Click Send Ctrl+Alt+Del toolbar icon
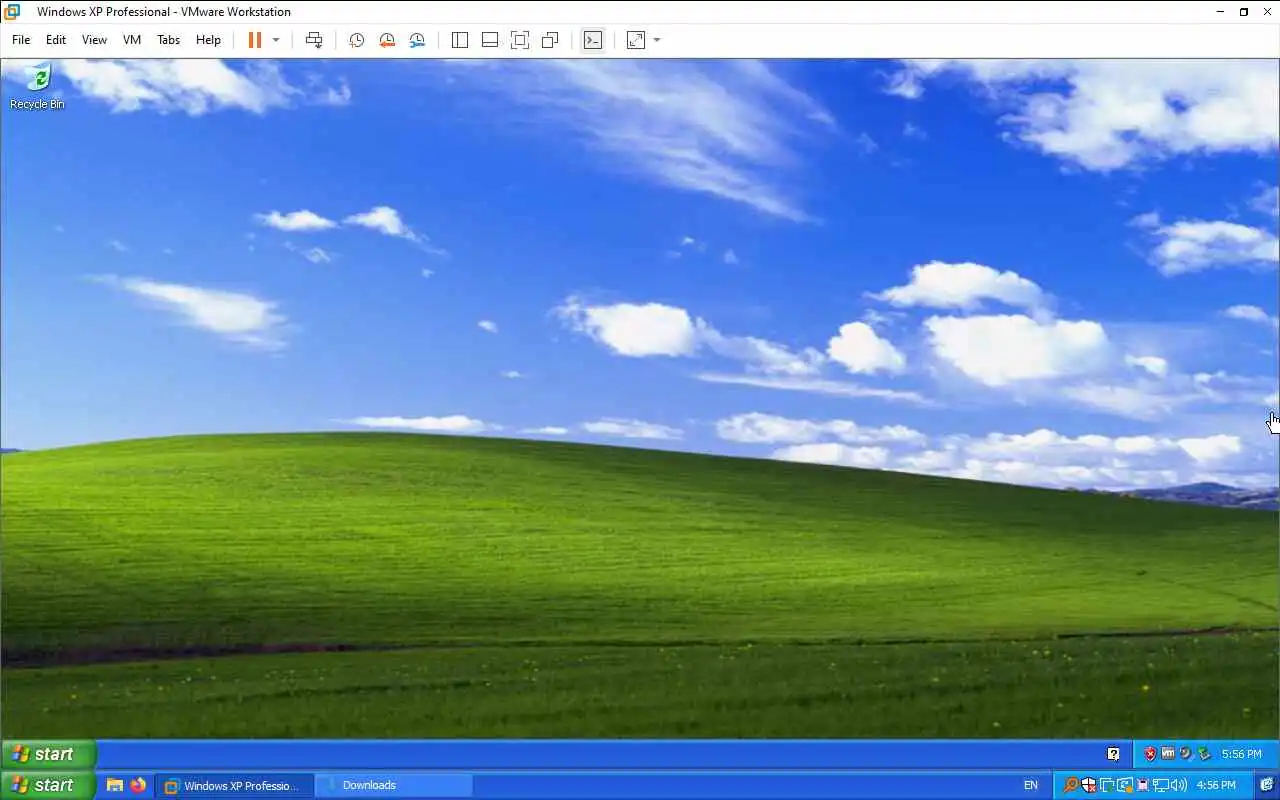 [314, 40]
